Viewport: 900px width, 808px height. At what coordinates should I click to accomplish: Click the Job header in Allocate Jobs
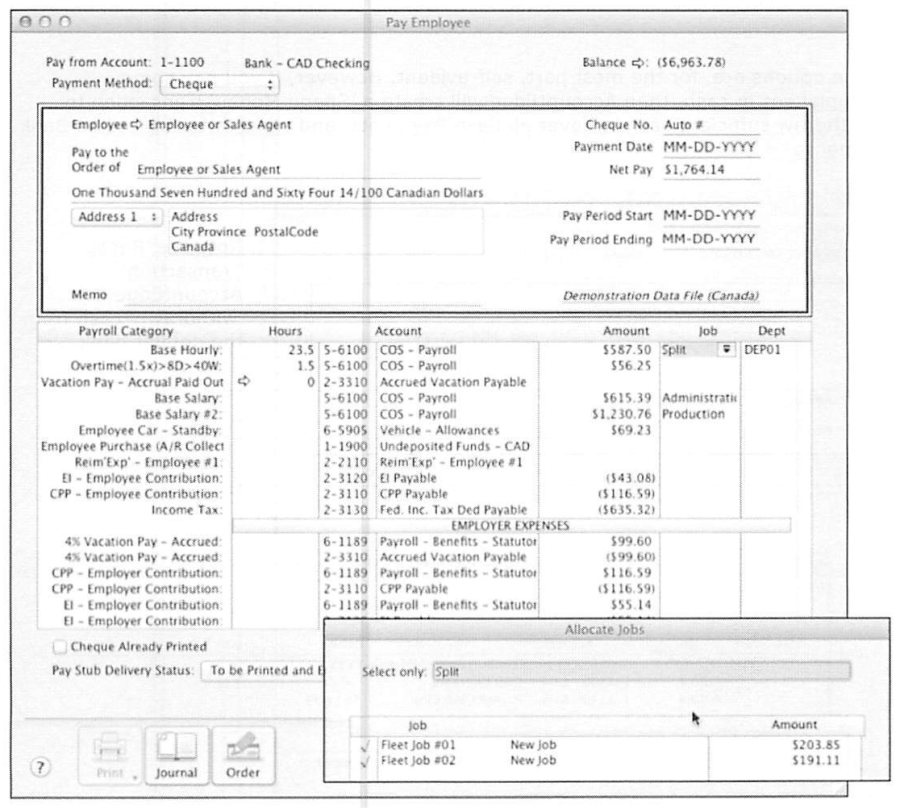pos(417,725)
